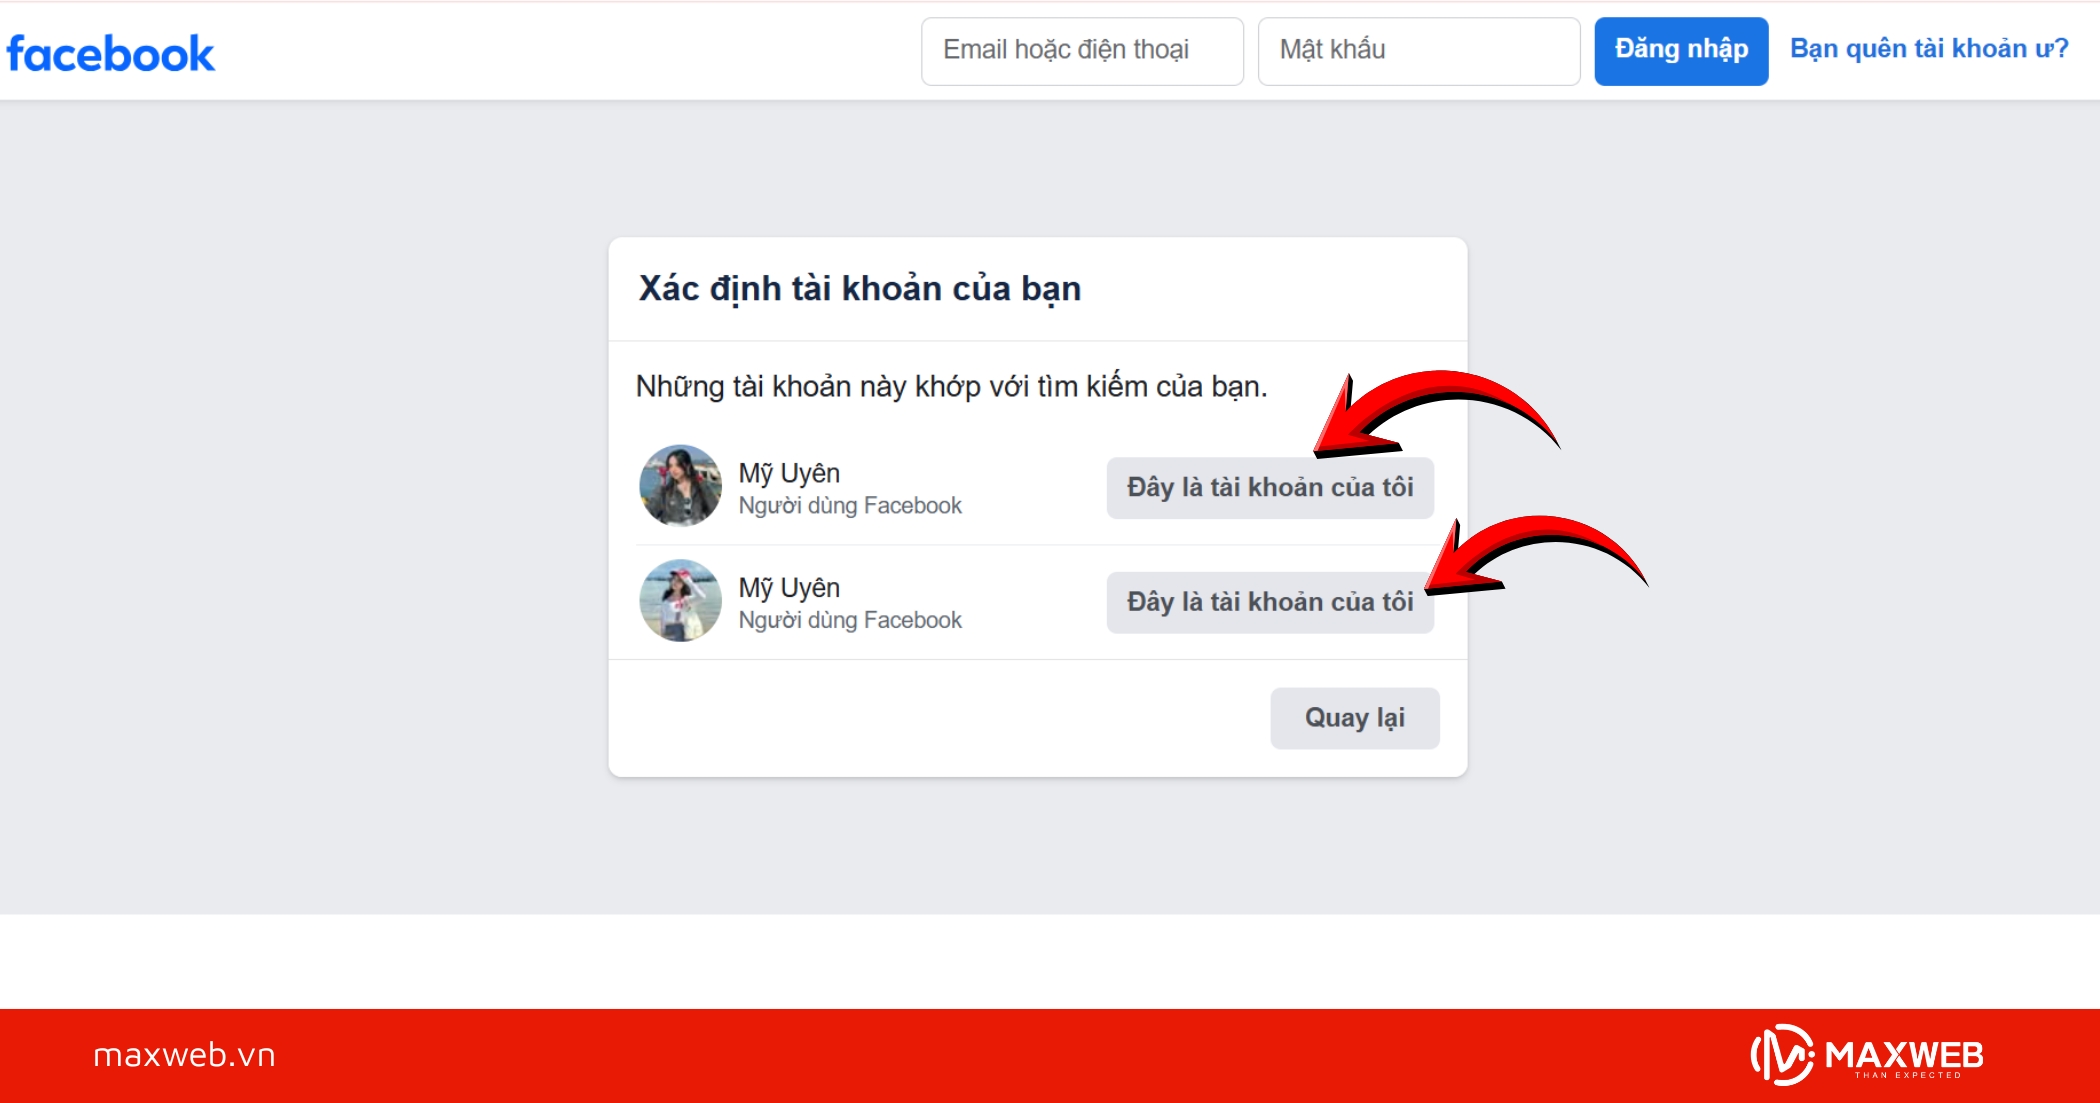This screenshot has height=1103, width=2100.
Task: Click the "Những tài khoản này khớp" description text
Action: [x=951, y=387]
